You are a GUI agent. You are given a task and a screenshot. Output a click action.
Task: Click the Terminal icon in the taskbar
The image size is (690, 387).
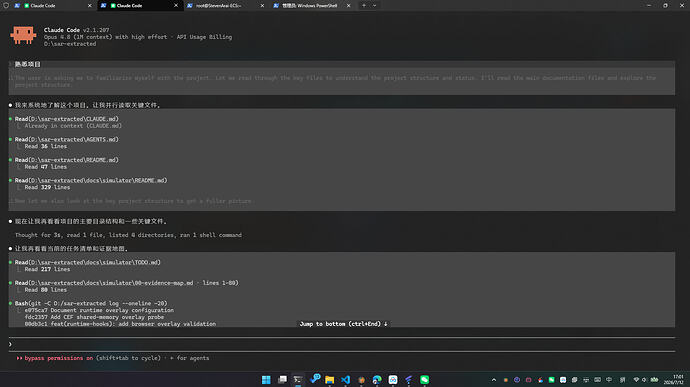pos(298,380)
